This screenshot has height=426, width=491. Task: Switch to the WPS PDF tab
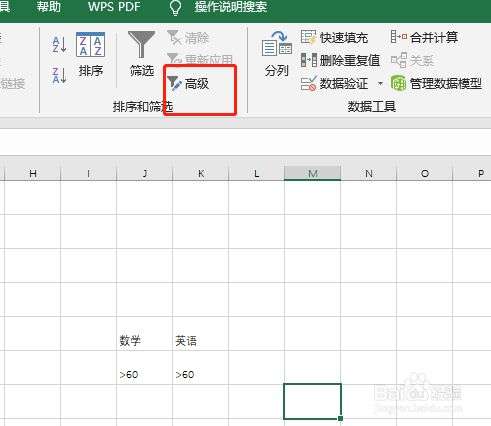pos(114,7)
